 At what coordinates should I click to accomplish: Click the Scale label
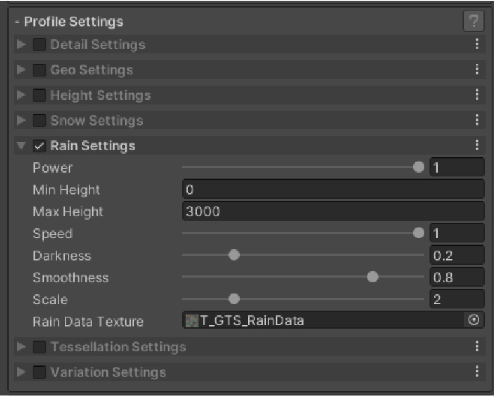pos(50,299)
